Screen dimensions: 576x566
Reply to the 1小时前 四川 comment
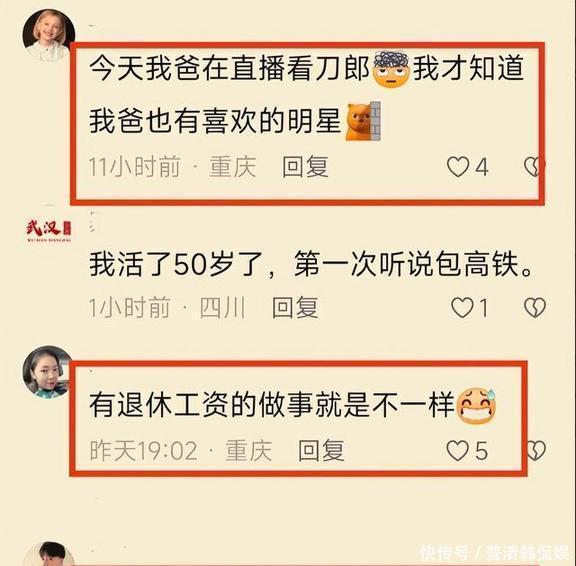click(295, 307)
